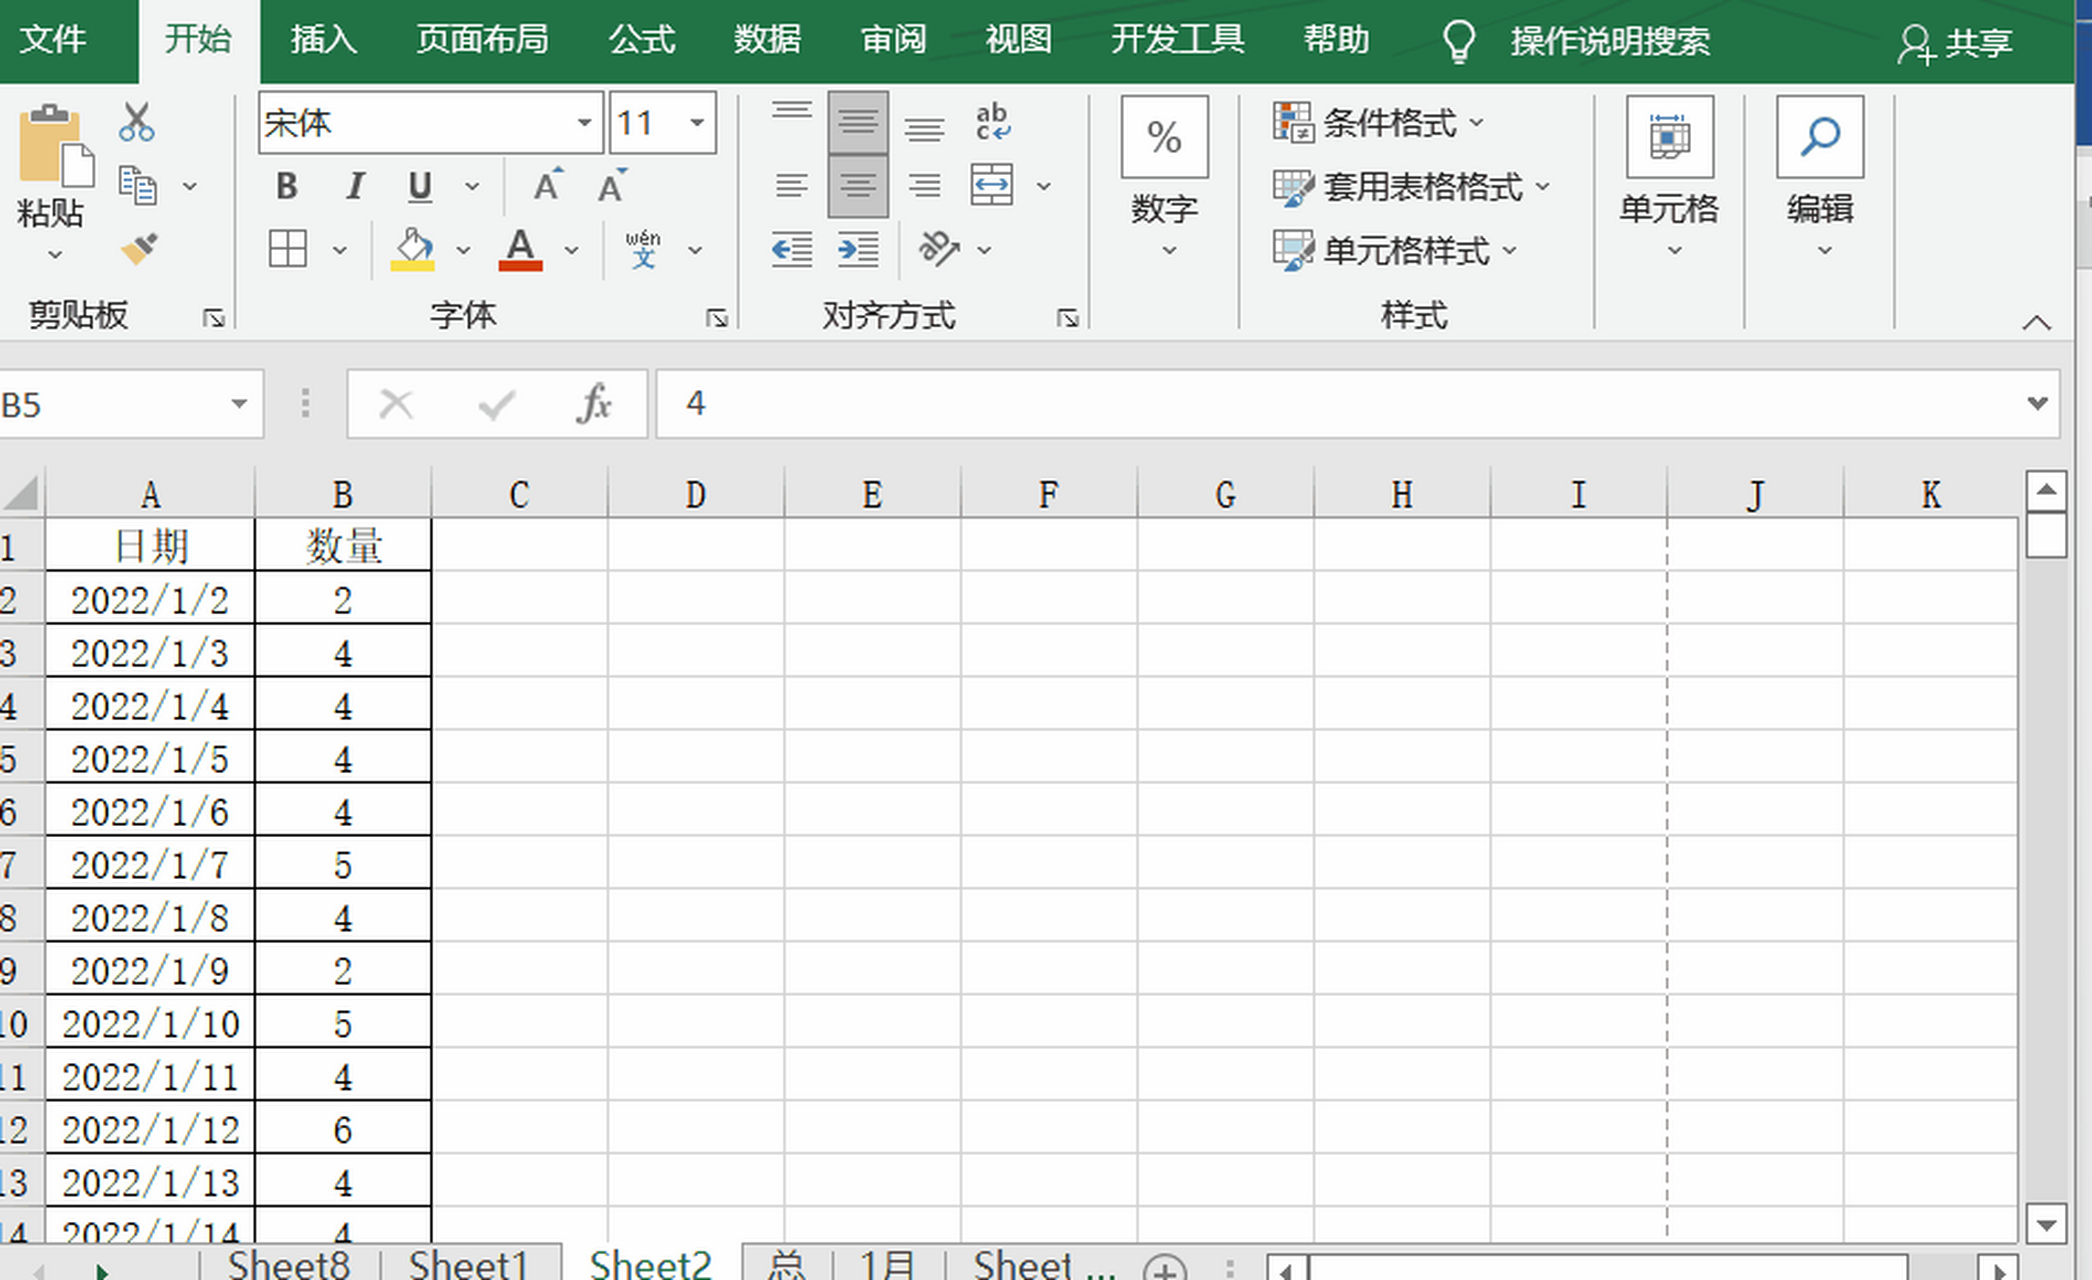Increase font size with the A icon
The image size is (2092, 1280).
pyautogui.click(x=547, y=184)
